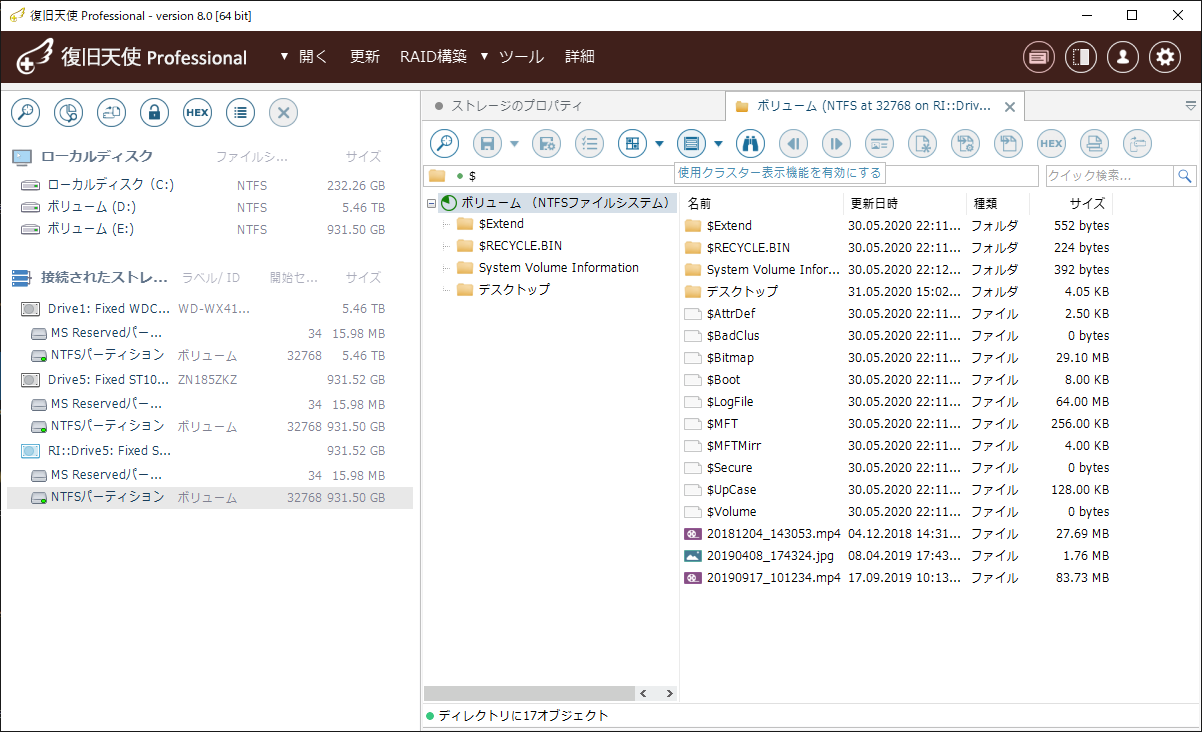Screen dimensions: 1202x732
Task: Click the padlock icon in left toolbar
Action: 154,113
